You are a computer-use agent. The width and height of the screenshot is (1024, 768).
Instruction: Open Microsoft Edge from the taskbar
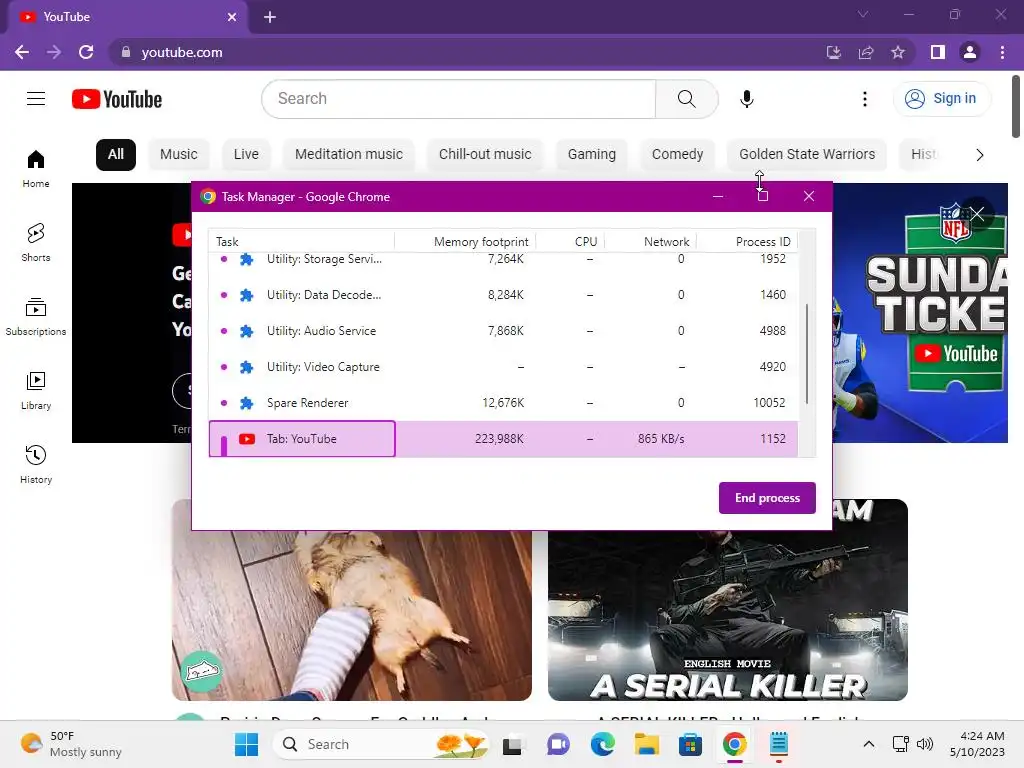[x=602, y=744]
